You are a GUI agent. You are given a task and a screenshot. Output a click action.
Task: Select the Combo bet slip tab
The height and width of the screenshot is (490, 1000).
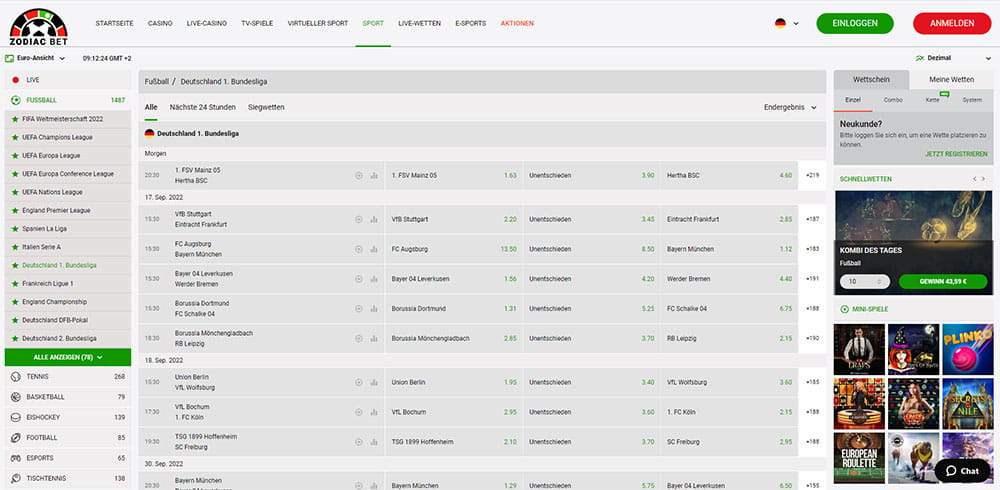click(x=893, y=100)
